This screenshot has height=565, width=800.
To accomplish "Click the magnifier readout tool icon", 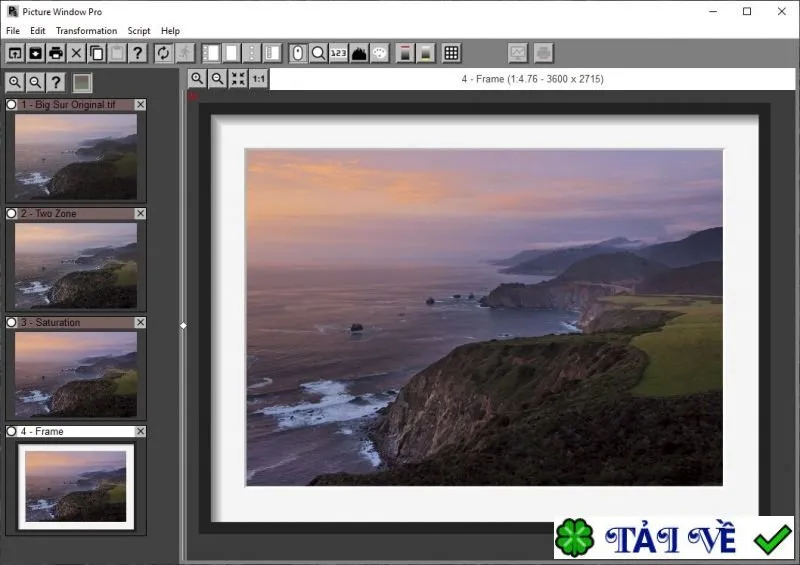I will pos(318,53).
